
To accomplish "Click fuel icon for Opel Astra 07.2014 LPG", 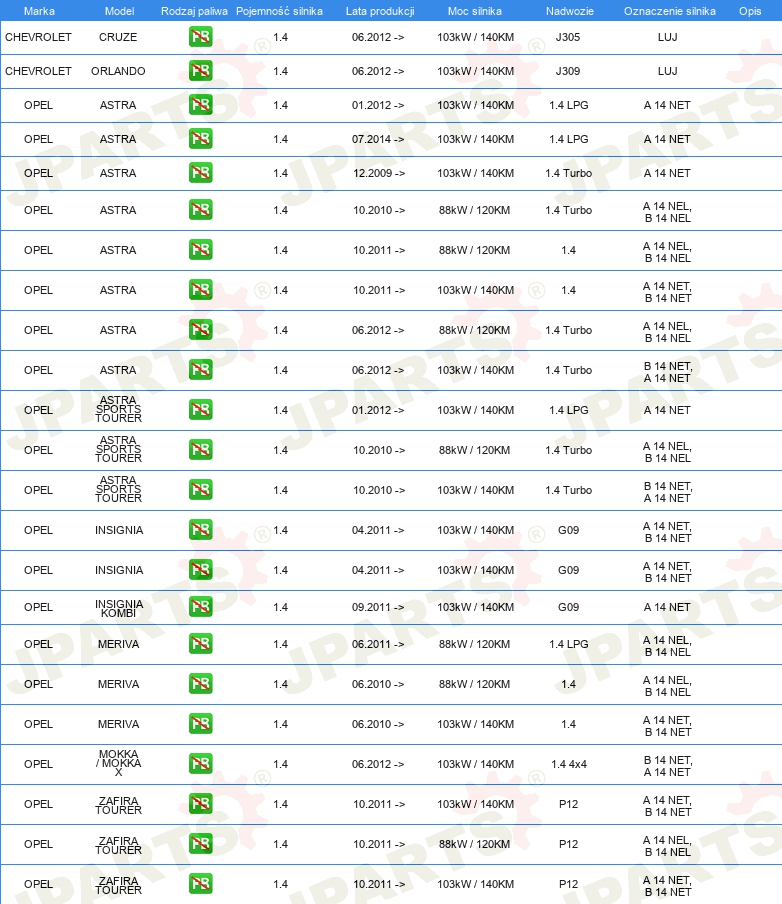I will coord(201,139).
